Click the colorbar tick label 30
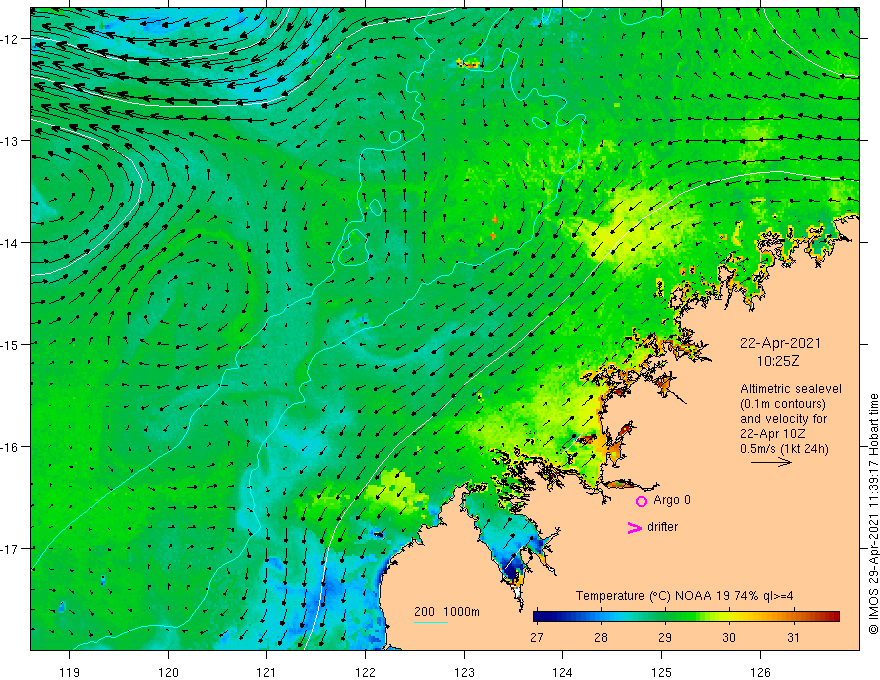The image size is (880, 680). coord(729,637)
